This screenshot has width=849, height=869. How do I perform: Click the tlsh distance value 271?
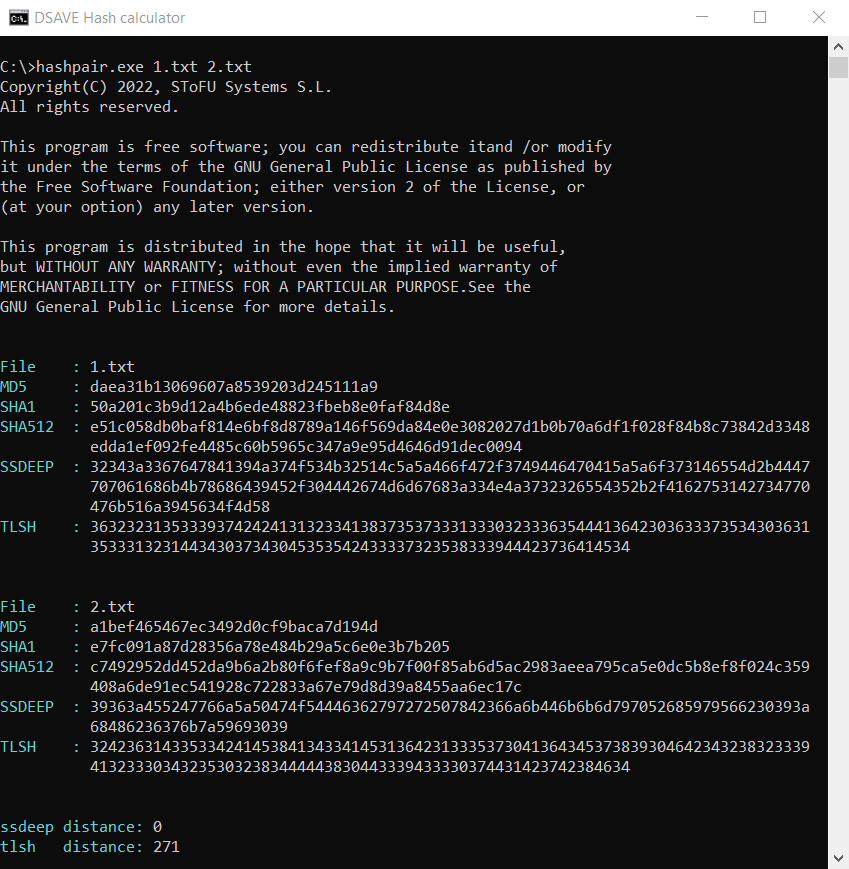tap(166, 847)
